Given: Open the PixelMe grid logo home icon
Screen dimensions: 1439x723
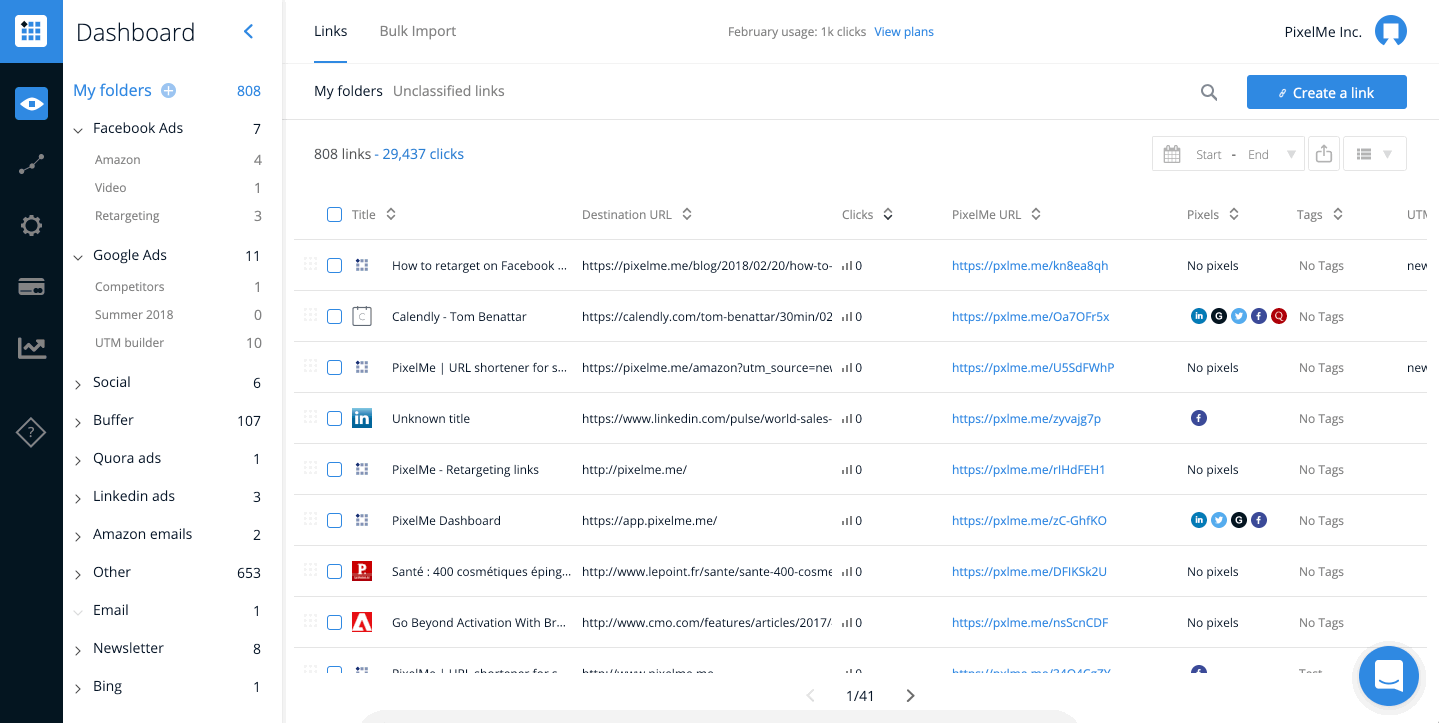Looking at the screenshot, I should [31, 31].
